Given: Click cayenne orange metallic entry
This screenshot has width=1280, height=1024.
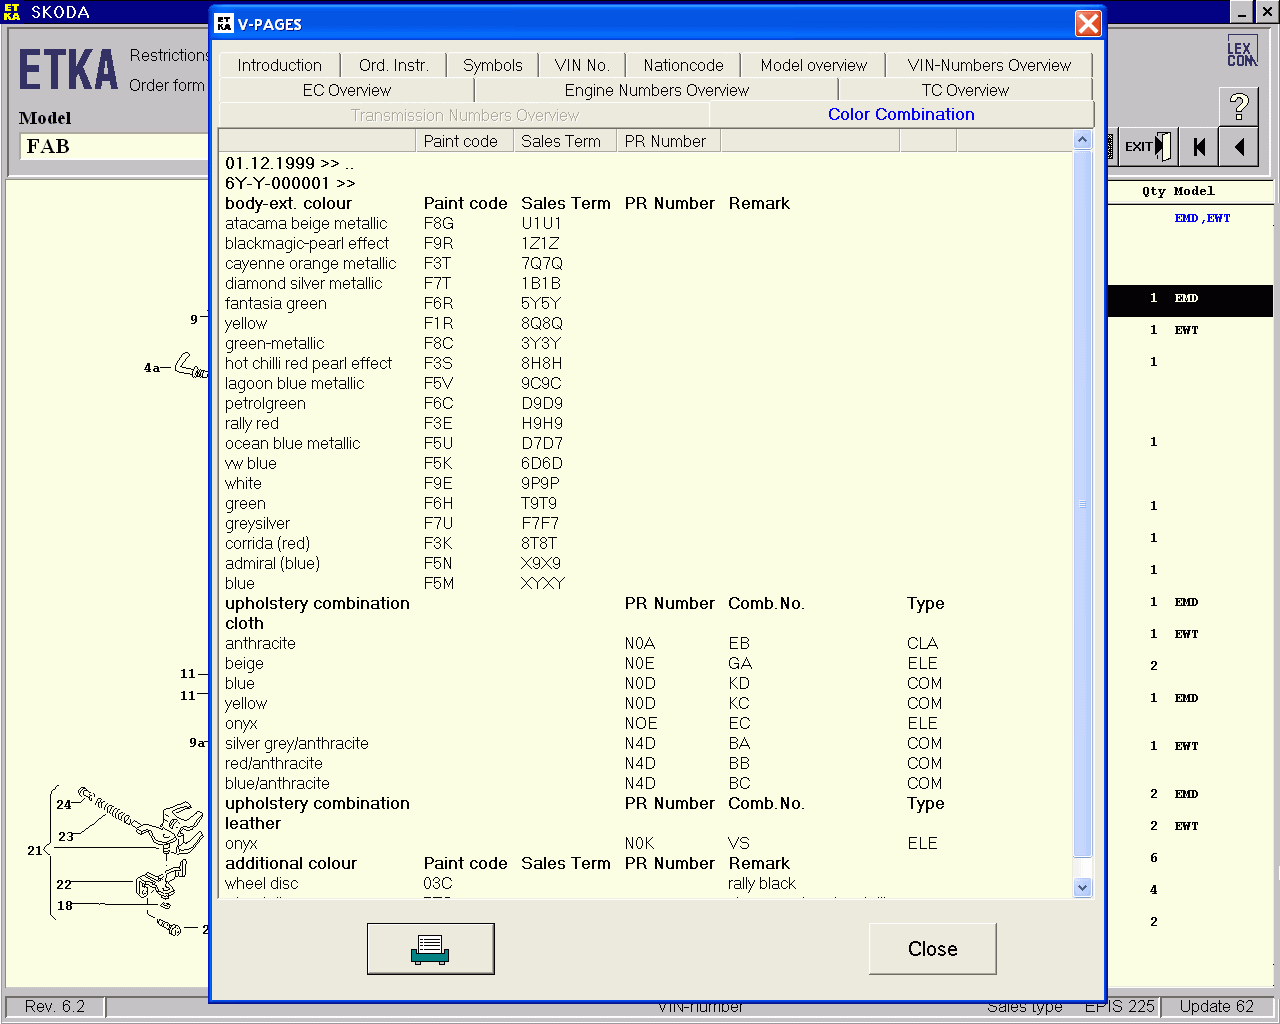Looking at the screenshot, I should tap(311, 263).
